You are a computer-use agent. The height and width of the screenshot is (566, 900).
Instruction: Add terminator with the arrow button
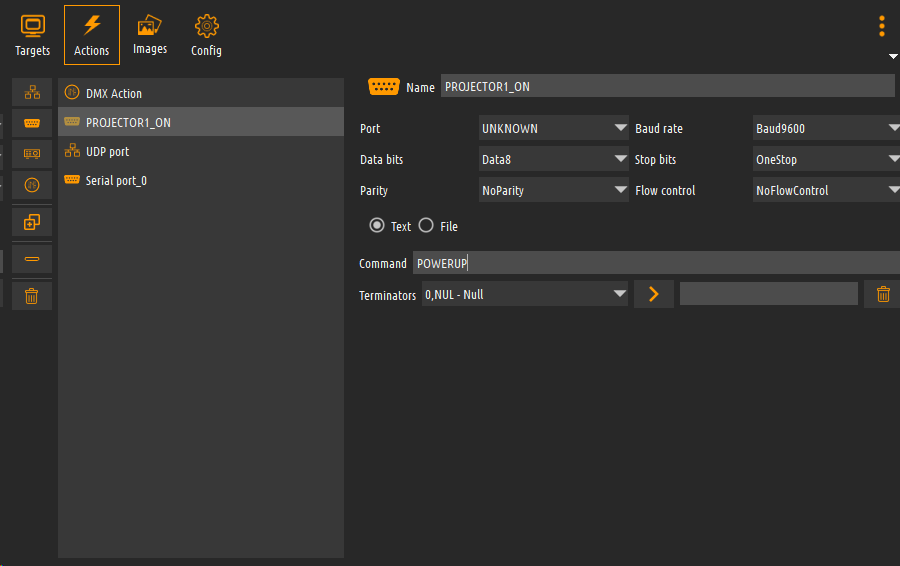[x=654, y=294]
